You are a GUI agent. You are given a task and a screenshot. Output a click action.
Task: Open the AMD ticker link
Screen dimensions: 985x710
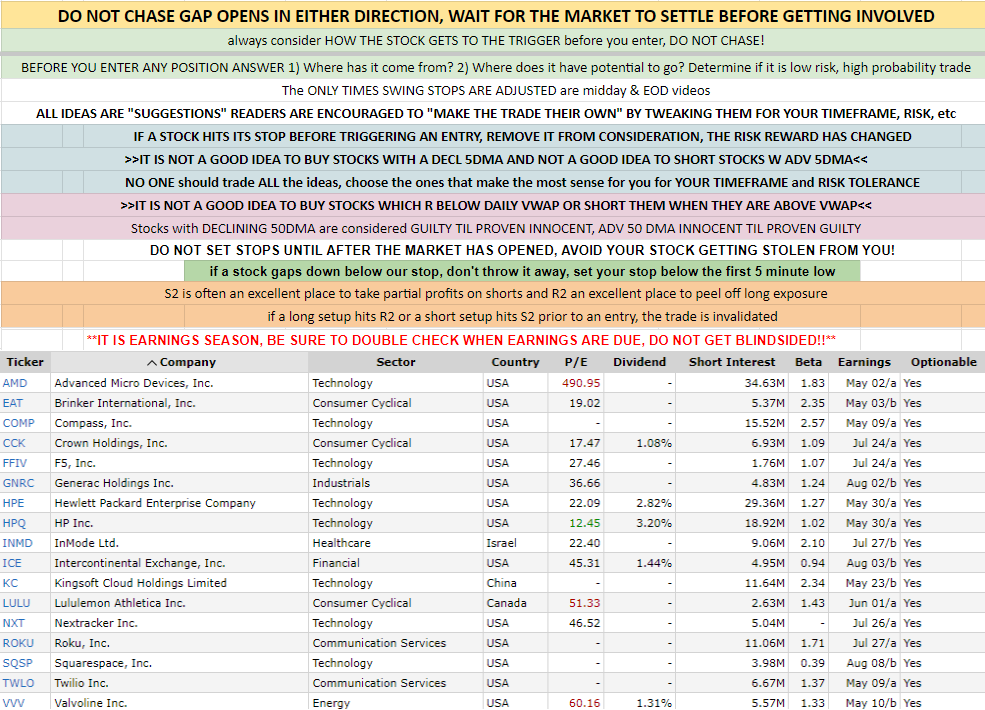point(15,383)
